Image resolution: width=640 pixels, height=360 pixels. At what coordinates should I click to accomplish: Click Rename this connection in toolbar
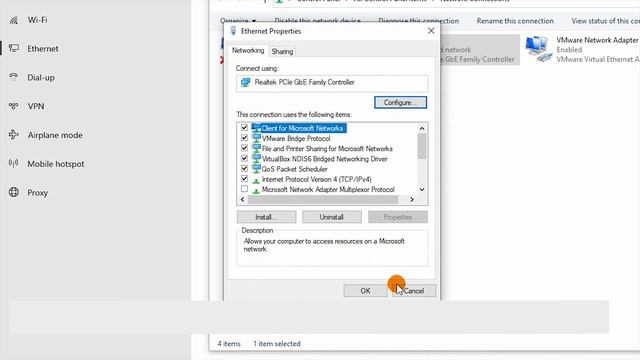pos(515,21)
